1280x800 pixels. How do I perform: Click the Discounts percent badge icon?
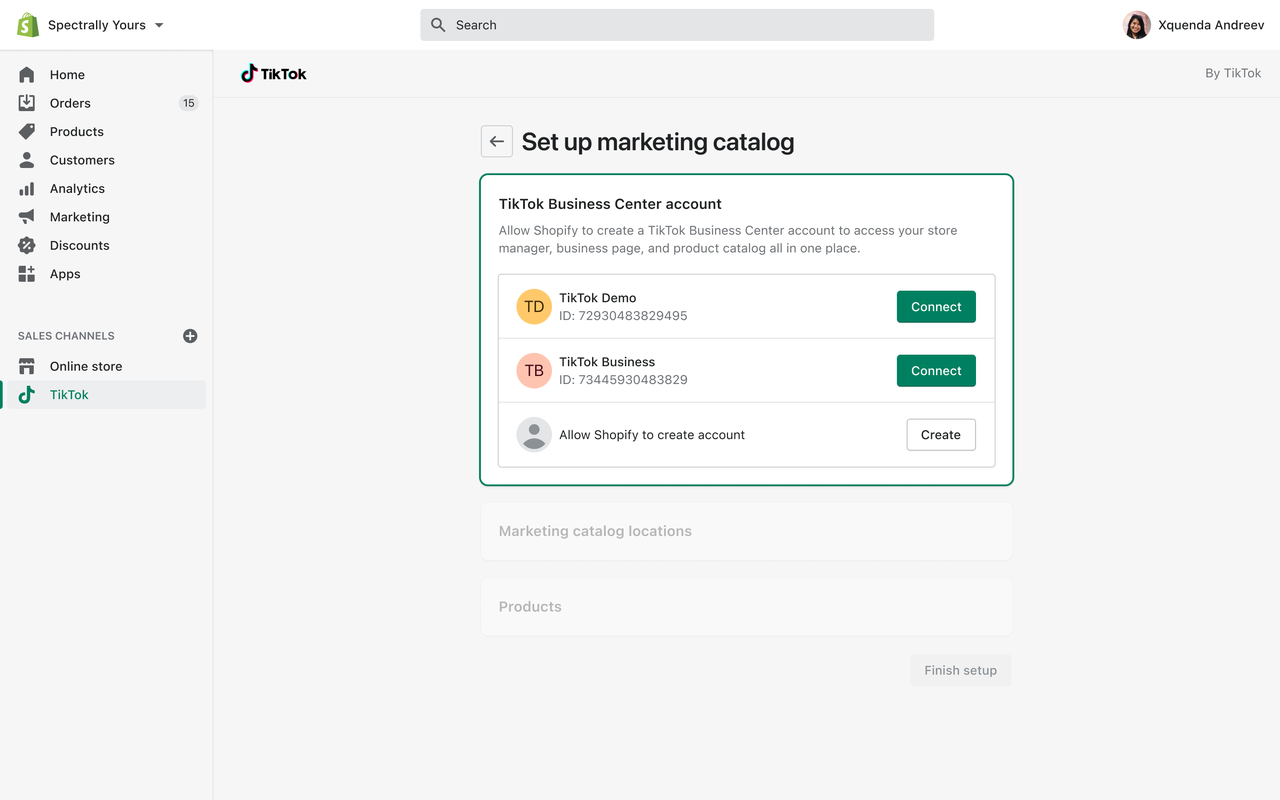(x=27, y=246)
